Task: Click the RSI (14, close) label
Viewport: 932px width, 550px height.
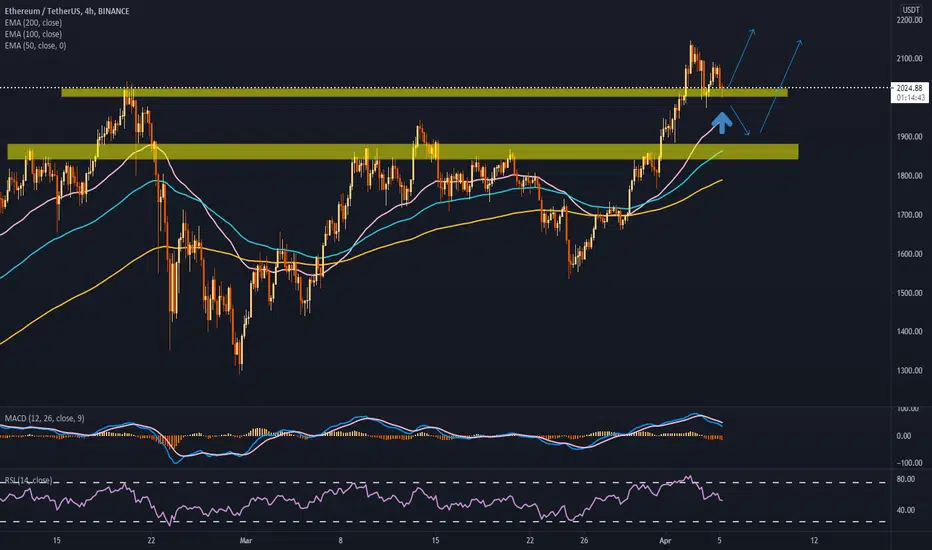Action: pos(29,480)
